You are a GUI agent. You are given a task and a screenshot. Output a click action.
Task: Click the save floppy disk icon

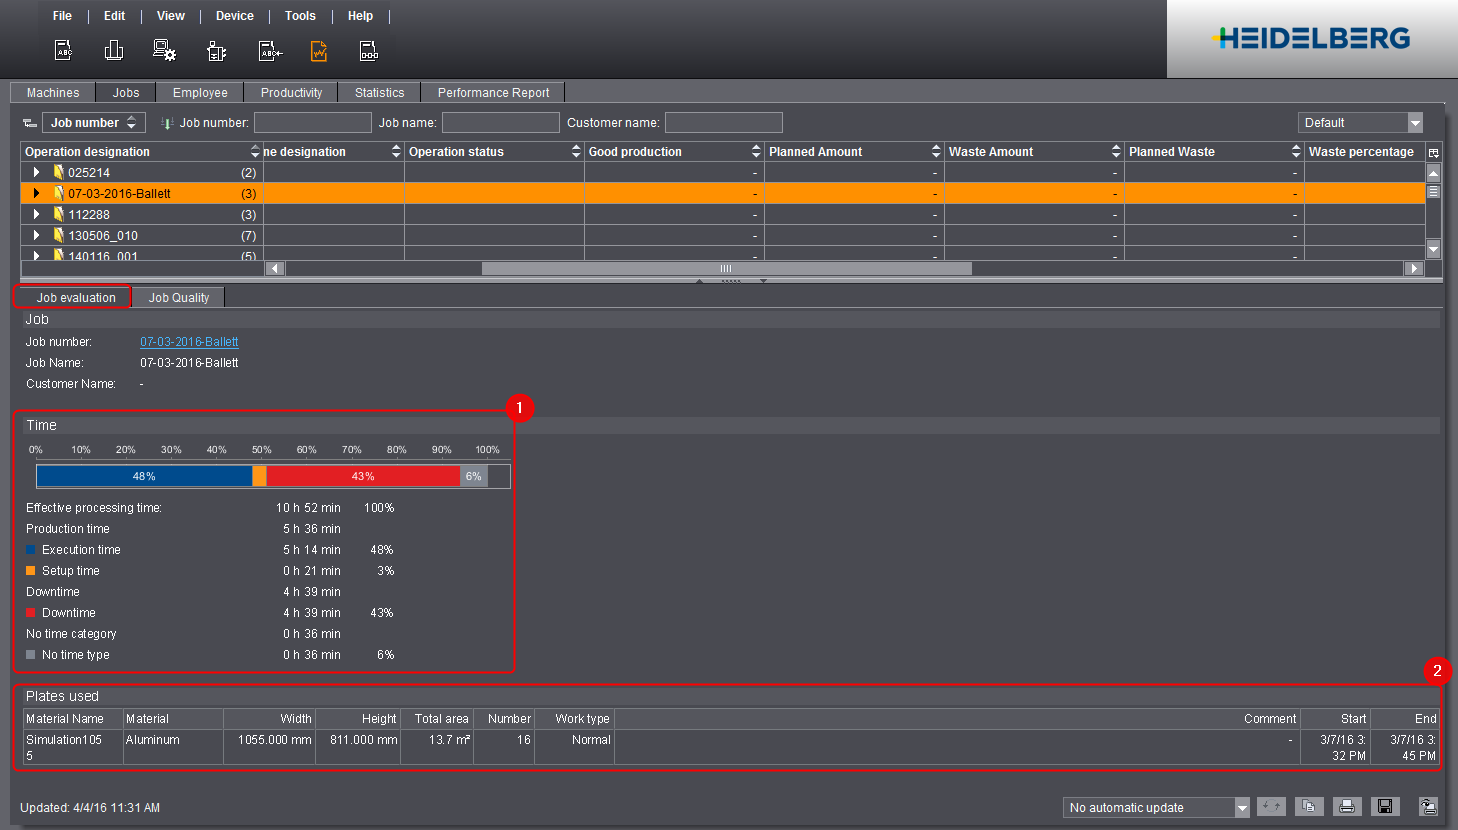[1384, 807]
